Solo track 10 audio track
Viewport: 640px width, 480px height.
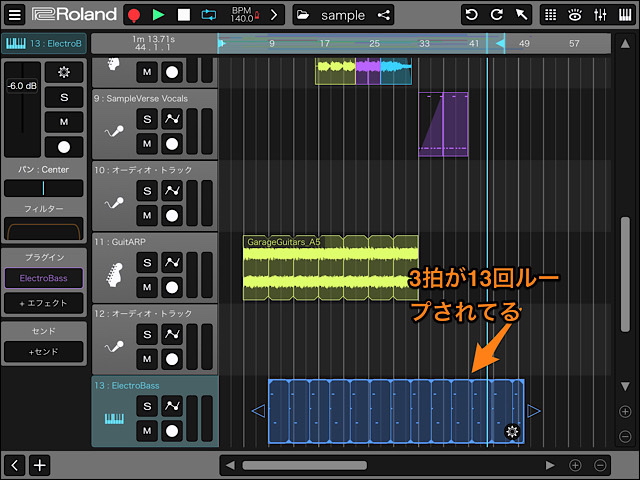(x=147, y=191)
